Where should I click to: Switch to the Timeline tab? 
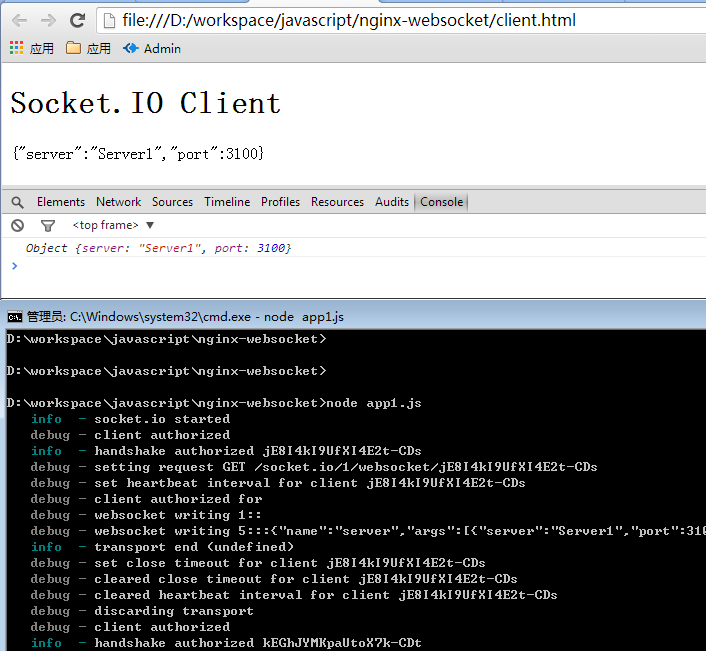click(x=227, y=202)
